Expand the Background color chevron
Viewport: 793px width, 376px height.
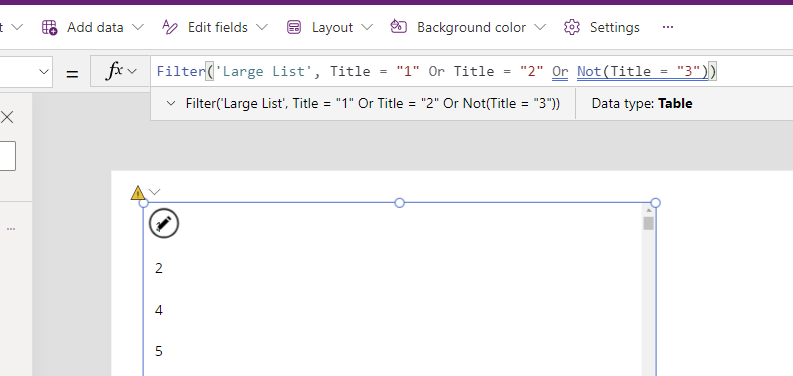coord(540,27)
